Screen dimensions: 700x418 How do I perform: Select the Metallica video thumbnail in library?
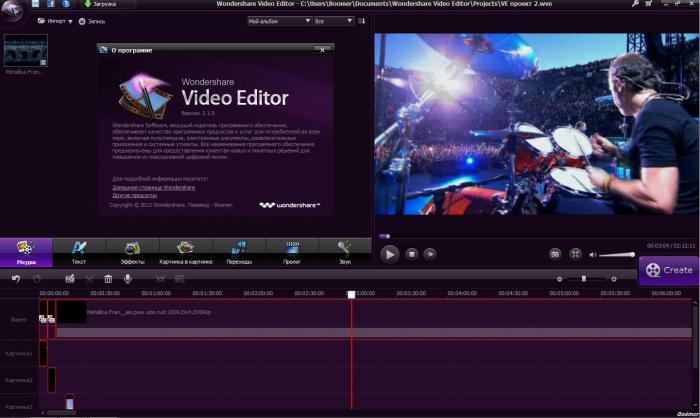(x=25, y=50)
